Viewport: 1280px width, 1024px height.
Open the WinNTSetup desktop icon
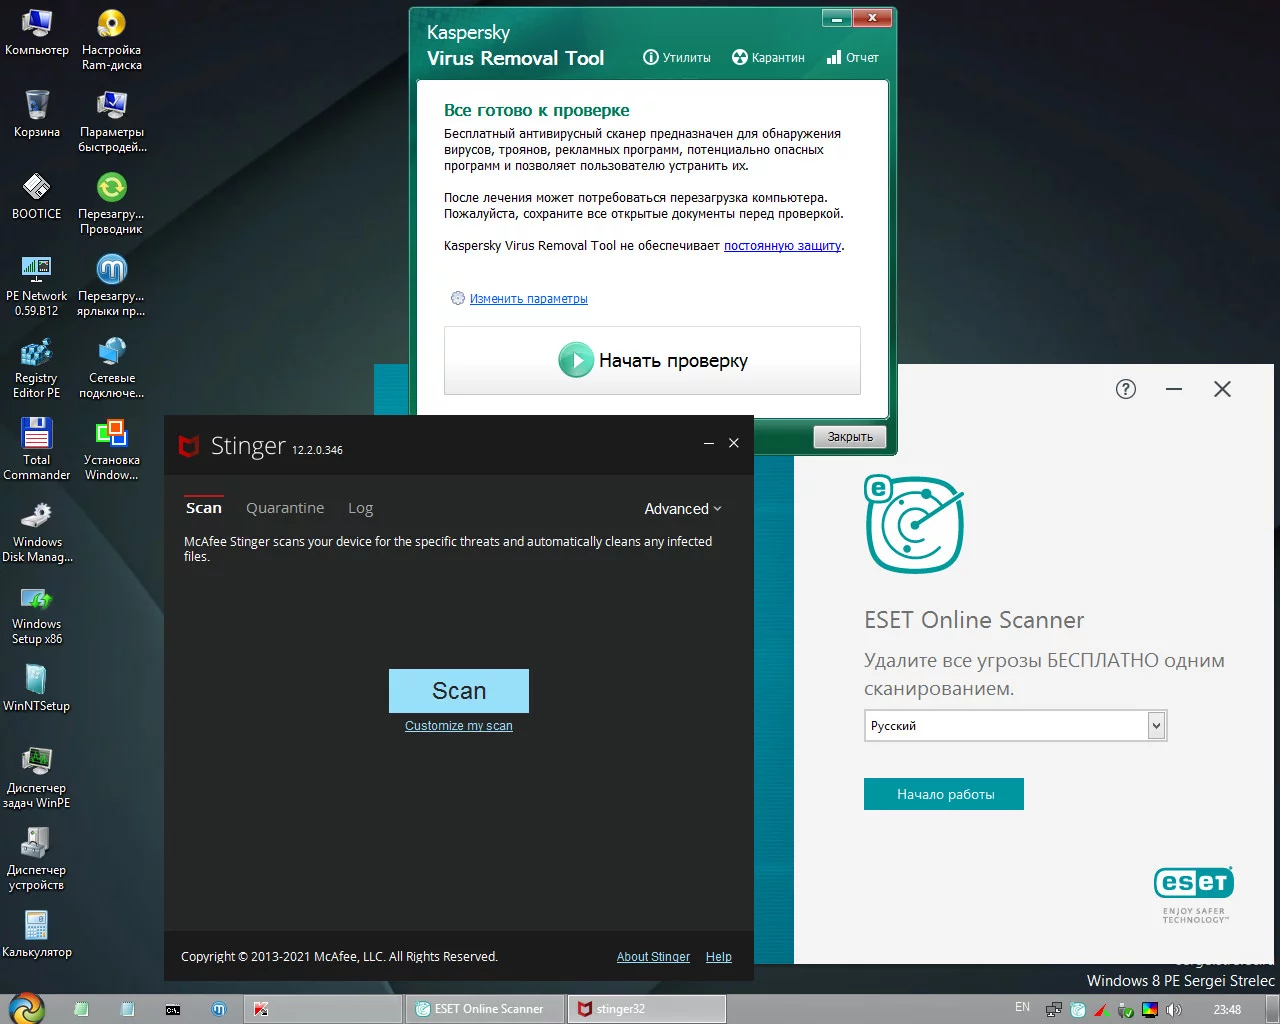point(37,688)
